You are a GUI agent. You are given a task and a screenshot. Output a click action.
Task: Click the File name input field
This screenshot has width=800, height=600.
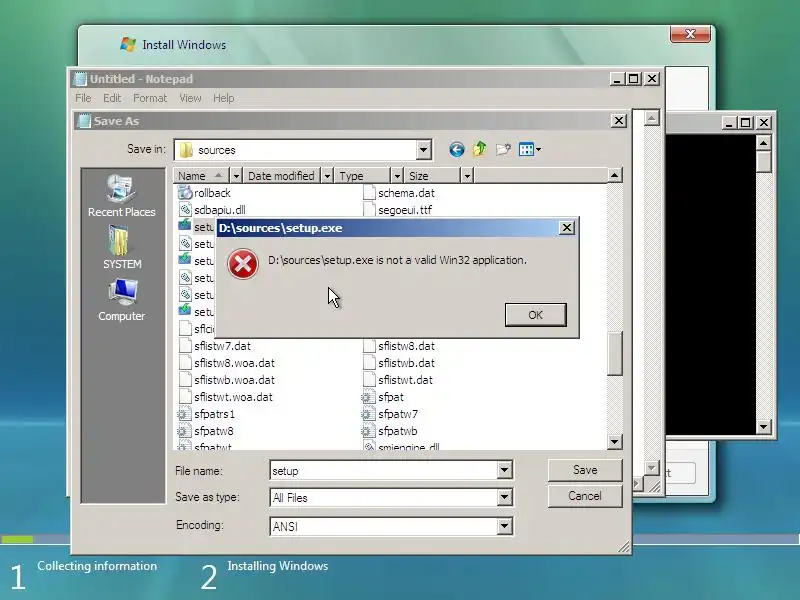point(384,470)
